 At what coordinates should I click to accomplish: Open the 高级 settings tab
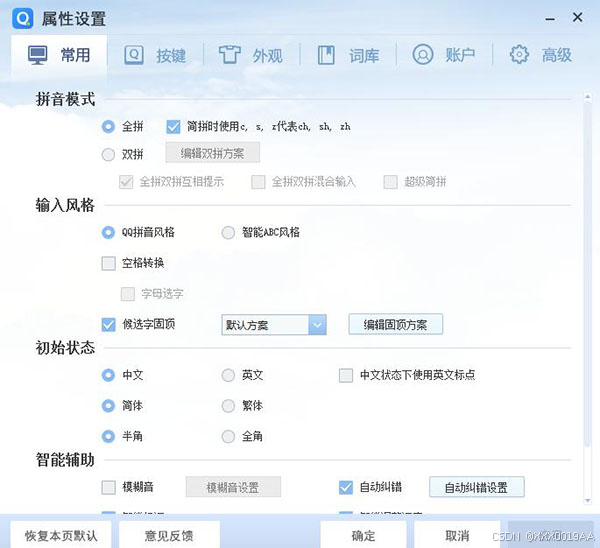click(x=540, y=55)
